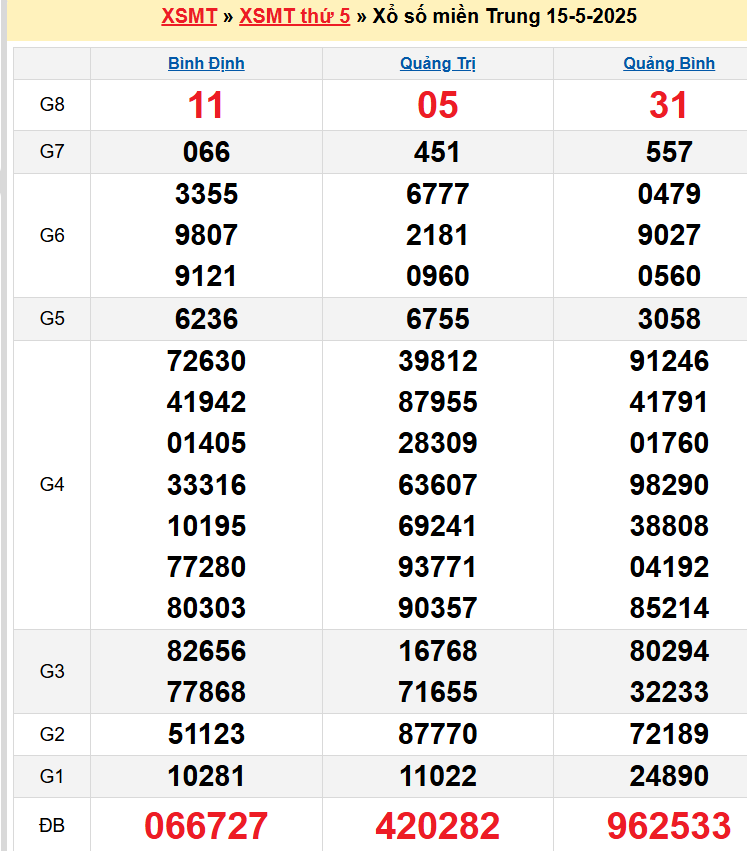747x851 pixels.
Task: Click G6 number 9807
Action: [x=206, y=236]
